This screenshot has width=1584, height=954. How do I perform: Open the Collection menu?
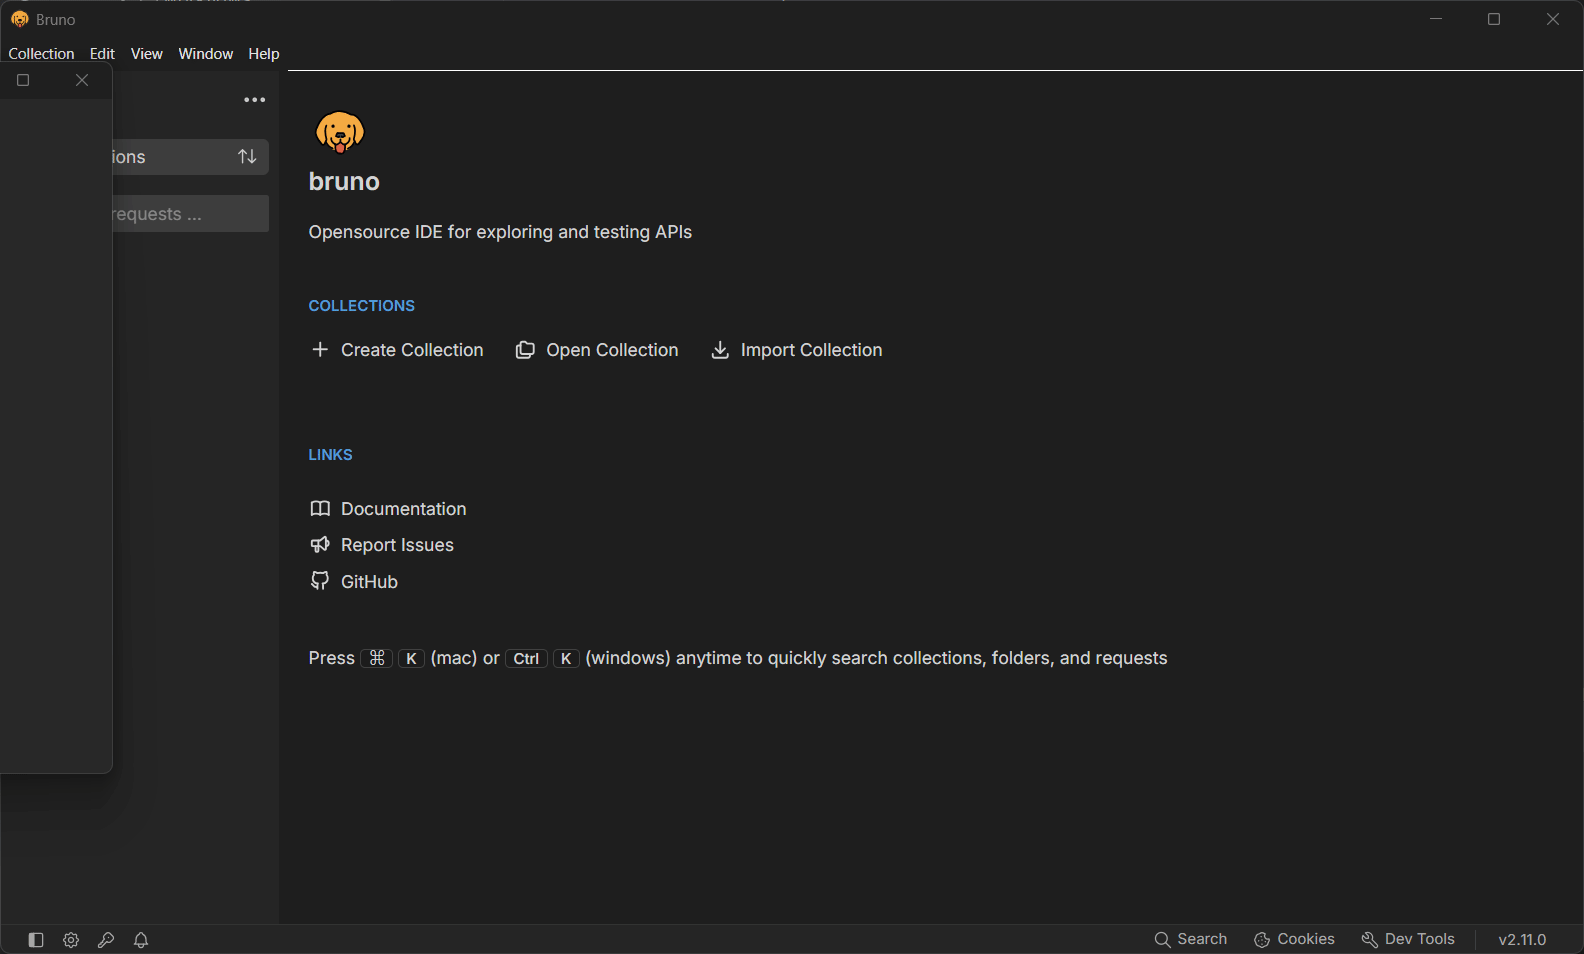click(41, 54)
